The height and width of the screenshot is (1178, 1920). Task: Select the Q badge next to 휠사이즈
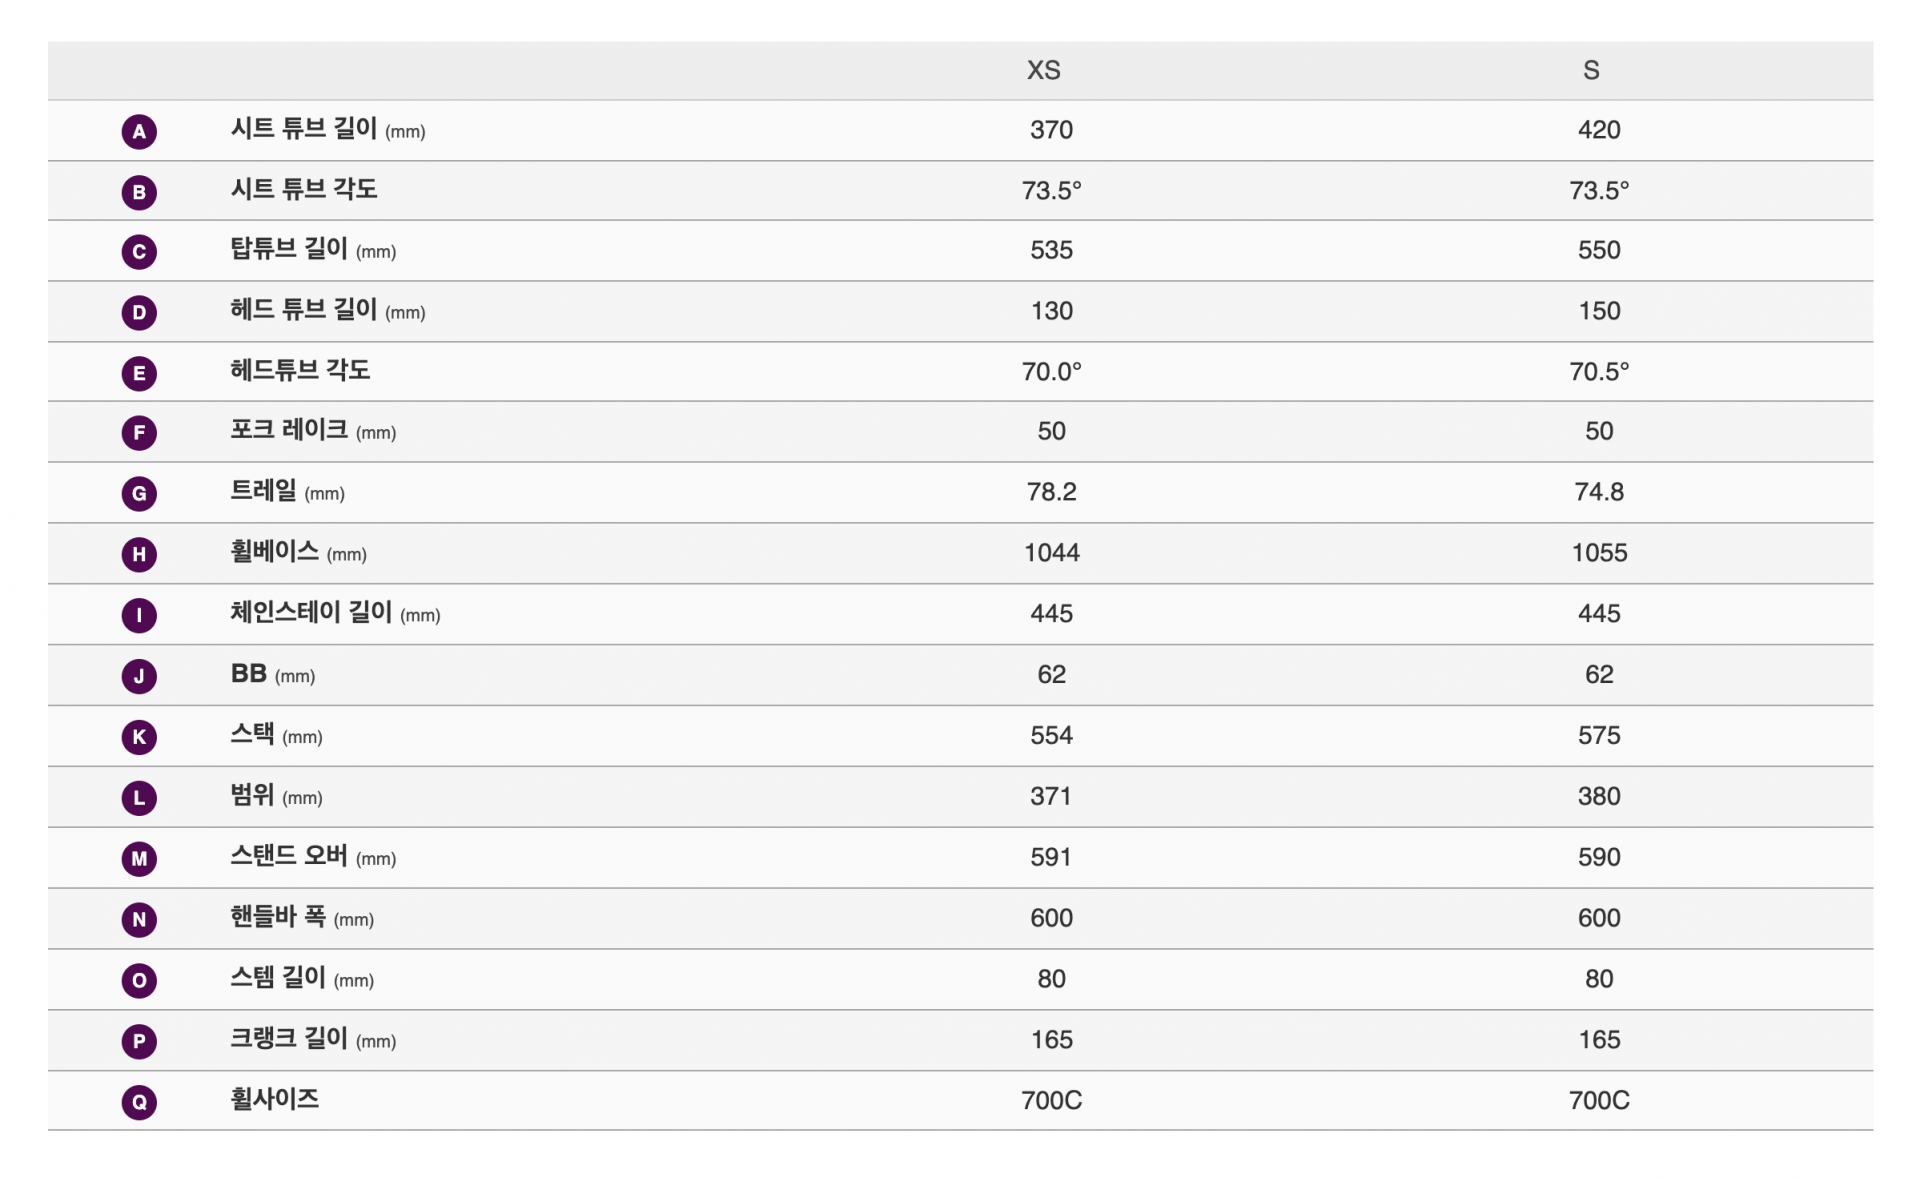pyautogui.click(x=139, y=1102)
